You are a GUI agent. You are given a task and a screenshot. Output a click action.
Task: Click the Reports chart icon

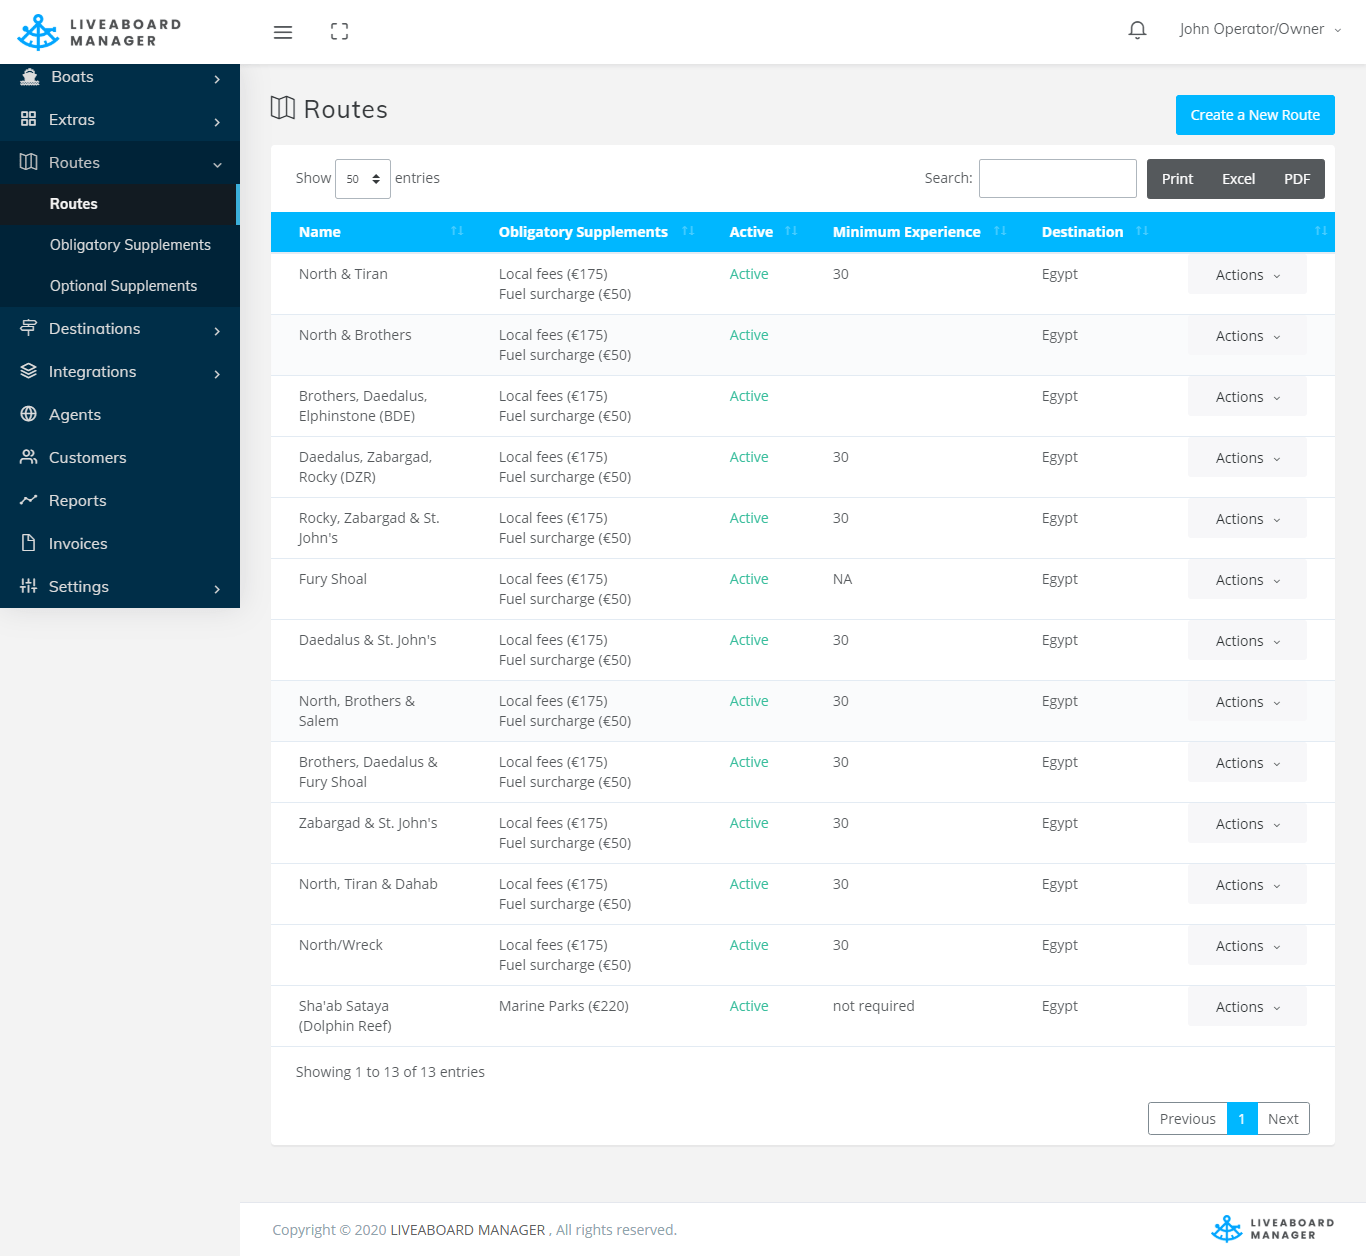pos(29,500)
